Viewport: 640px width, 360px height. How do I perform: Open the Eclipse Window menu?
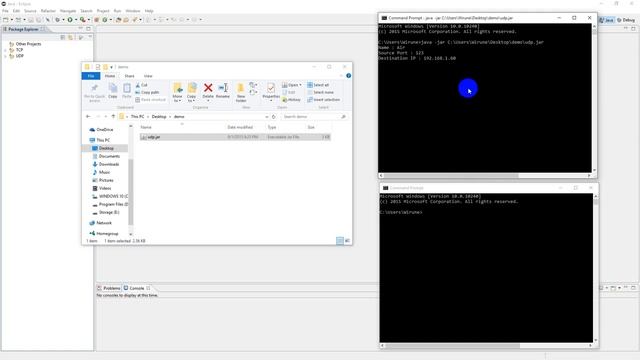pos(133,11)
